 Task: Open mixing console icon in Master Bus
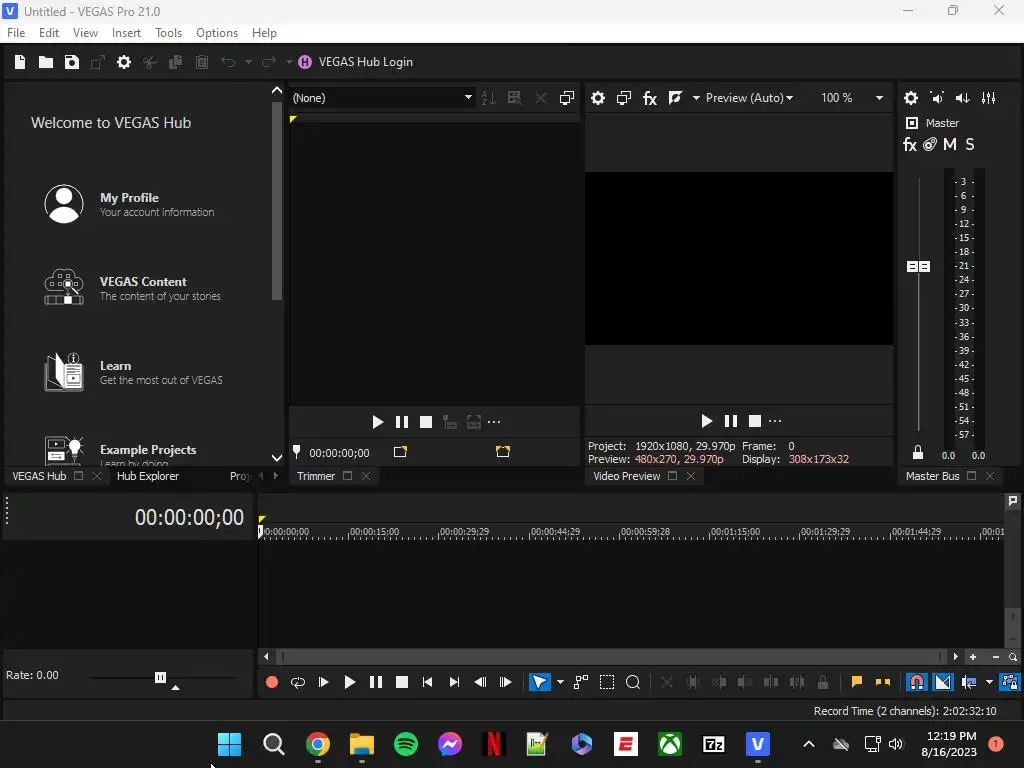point(989,98)
